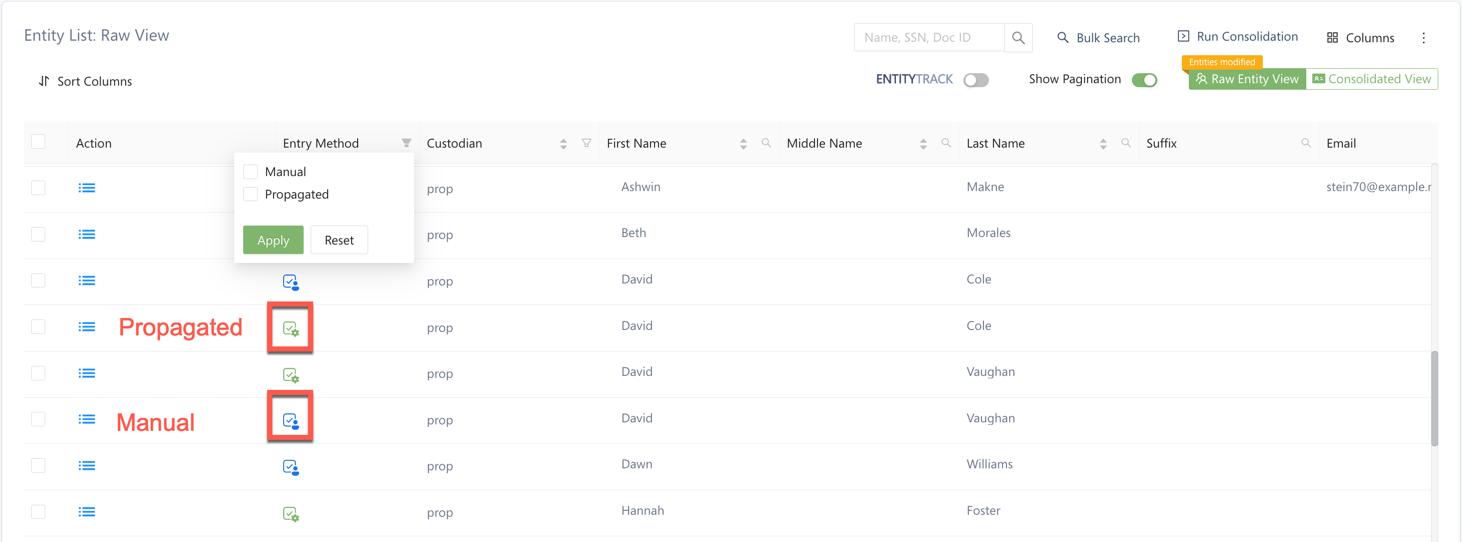Open First Name column search icon
Viewport: 1462px width, 542px height.
pos(766,143)
